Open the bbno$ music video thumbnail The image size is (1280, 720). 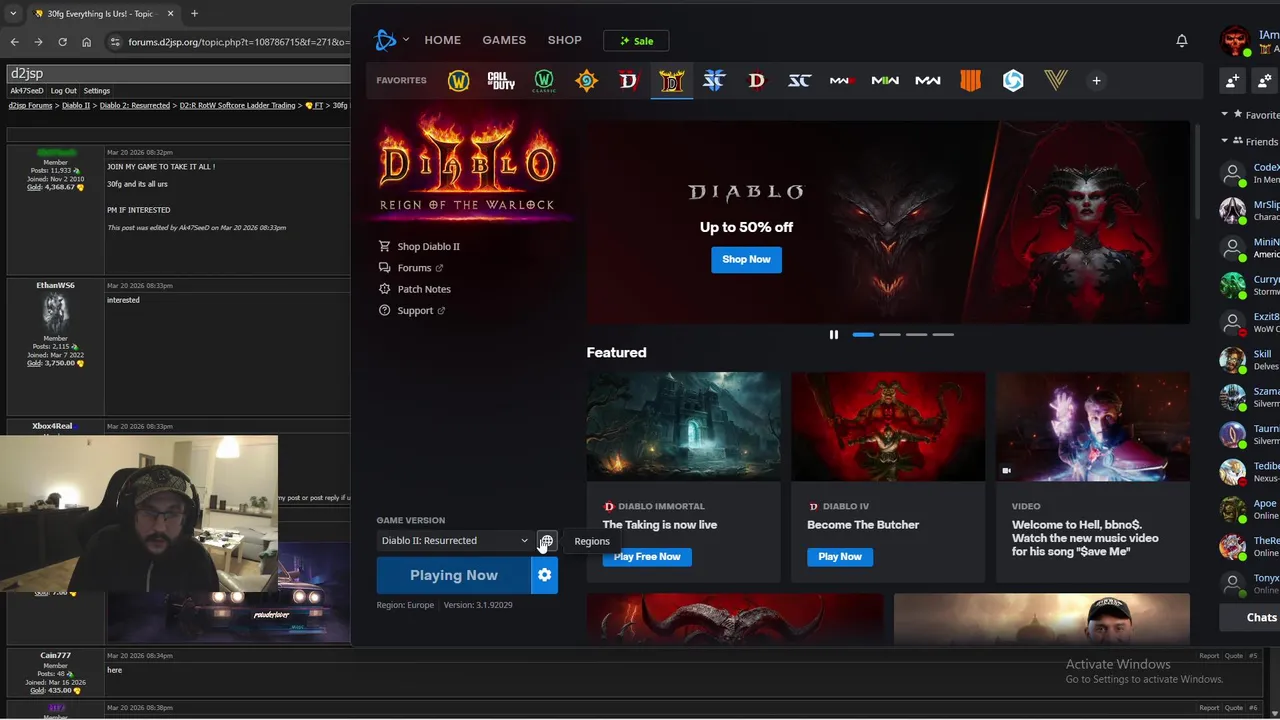tap(1093, 427)
